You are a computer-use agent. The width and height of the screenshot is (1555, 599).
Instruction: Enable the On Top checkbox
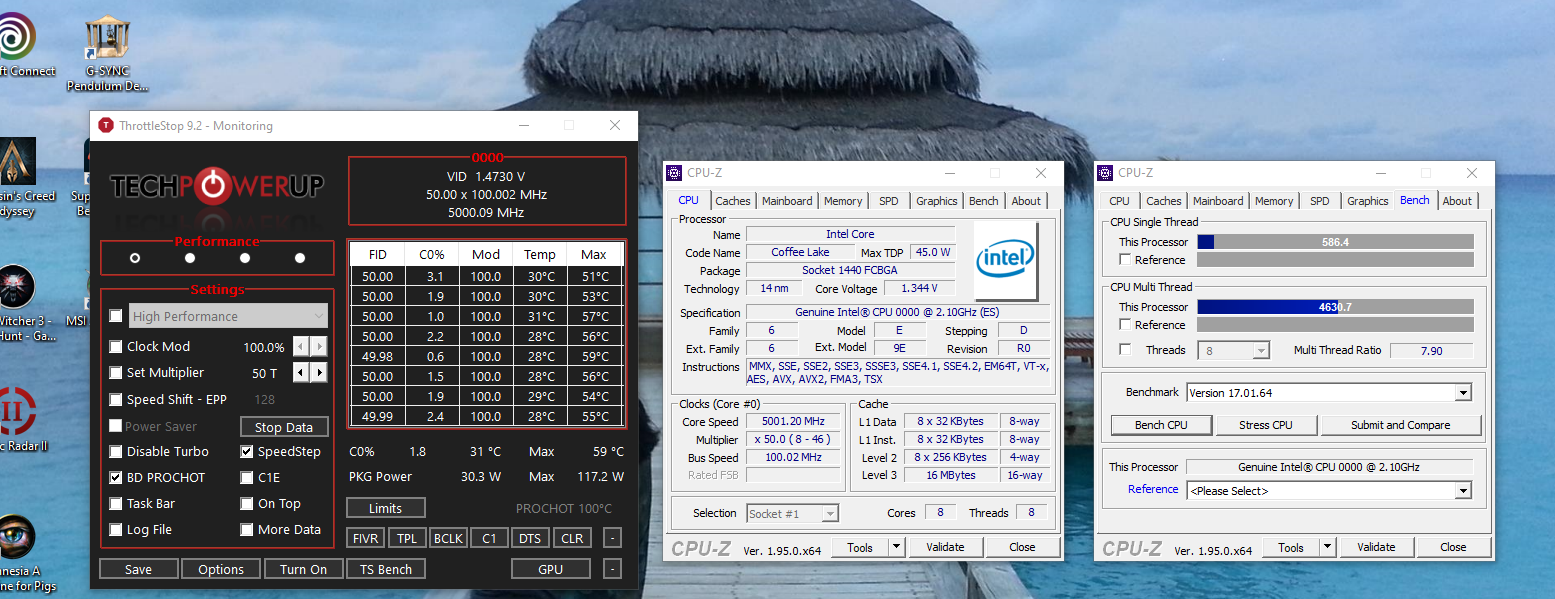tap(247, 504)
